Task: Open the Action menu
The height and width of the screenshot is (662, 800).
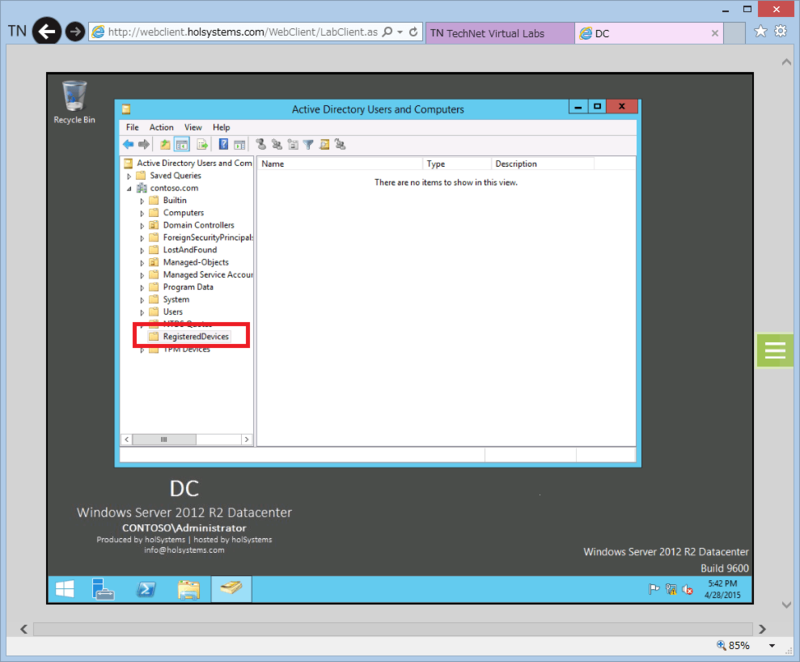Action: 161,128
